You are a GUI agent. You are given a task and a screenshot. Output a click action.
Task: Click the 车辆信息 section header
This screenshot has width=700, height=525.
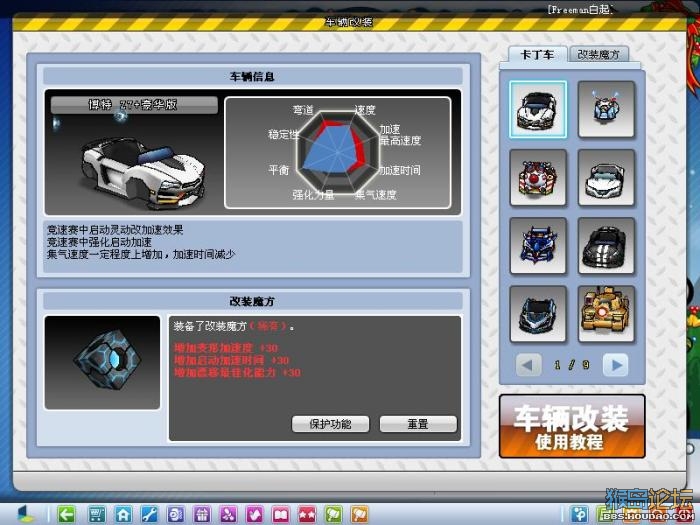252,76
